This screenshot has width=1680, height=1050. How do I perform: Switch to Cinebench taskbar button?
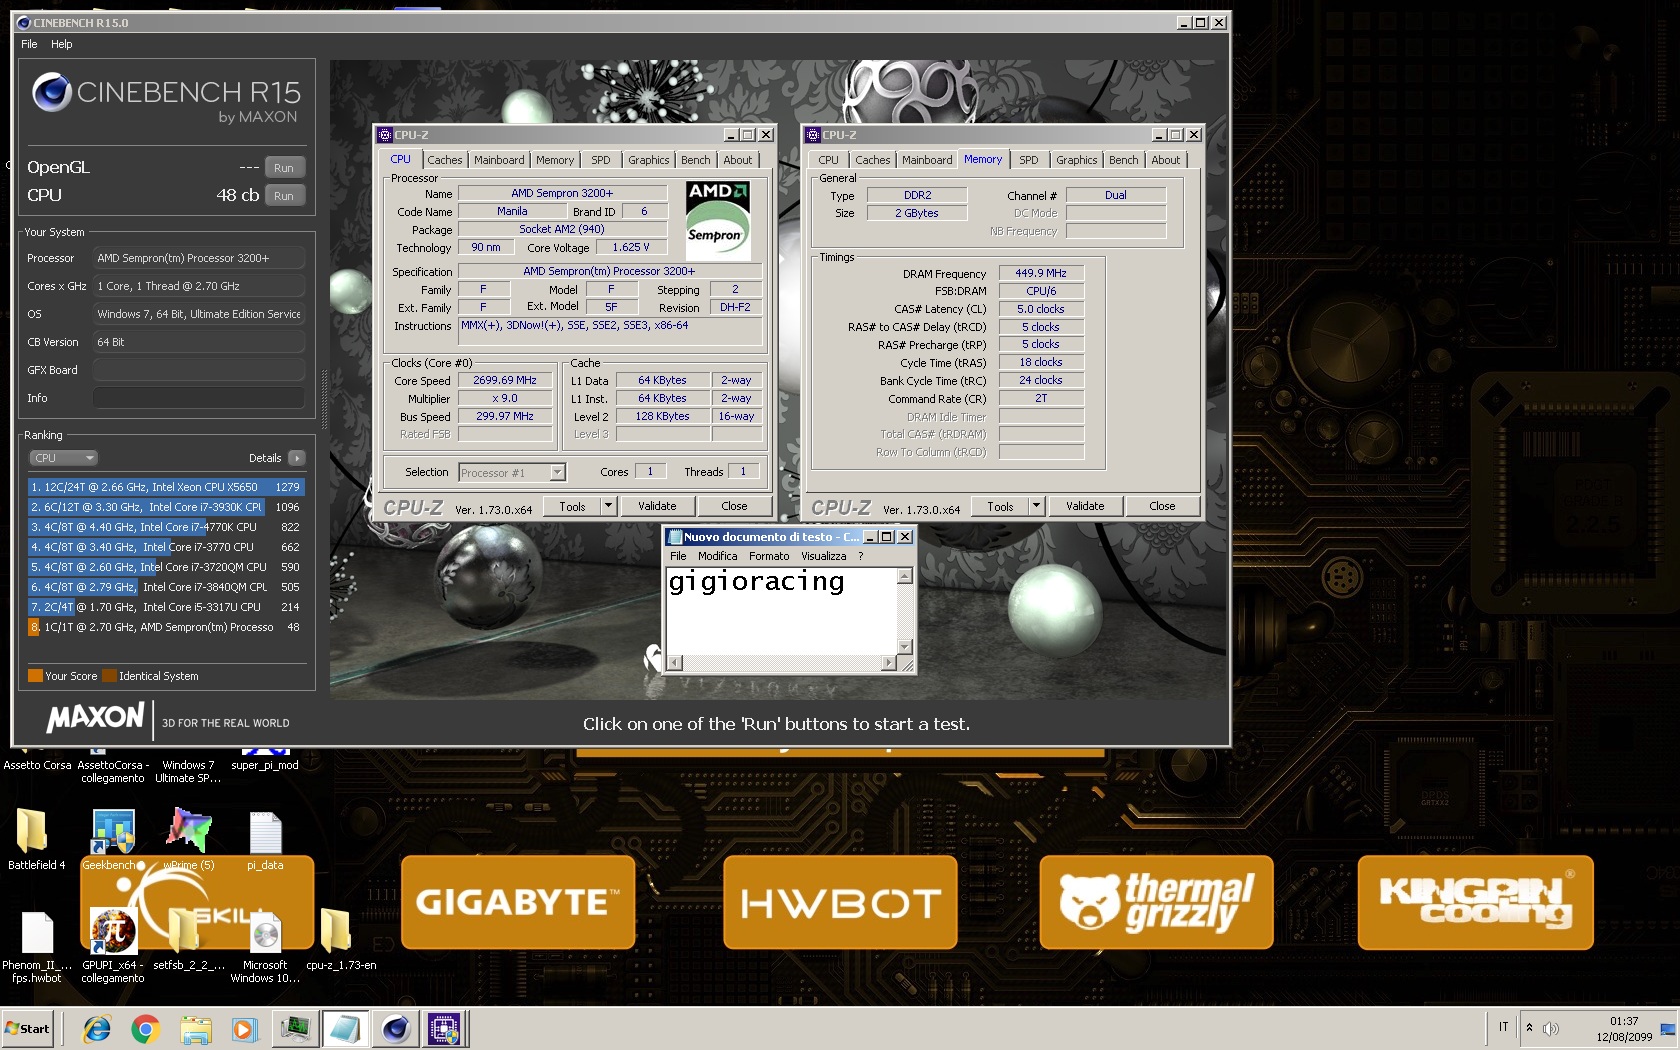pos(395,1029)
